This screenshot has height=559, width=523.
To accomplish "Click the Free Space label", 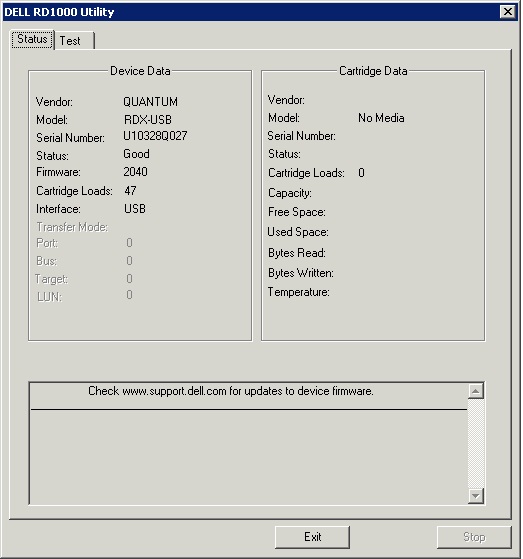I will (x=297, y=212).
